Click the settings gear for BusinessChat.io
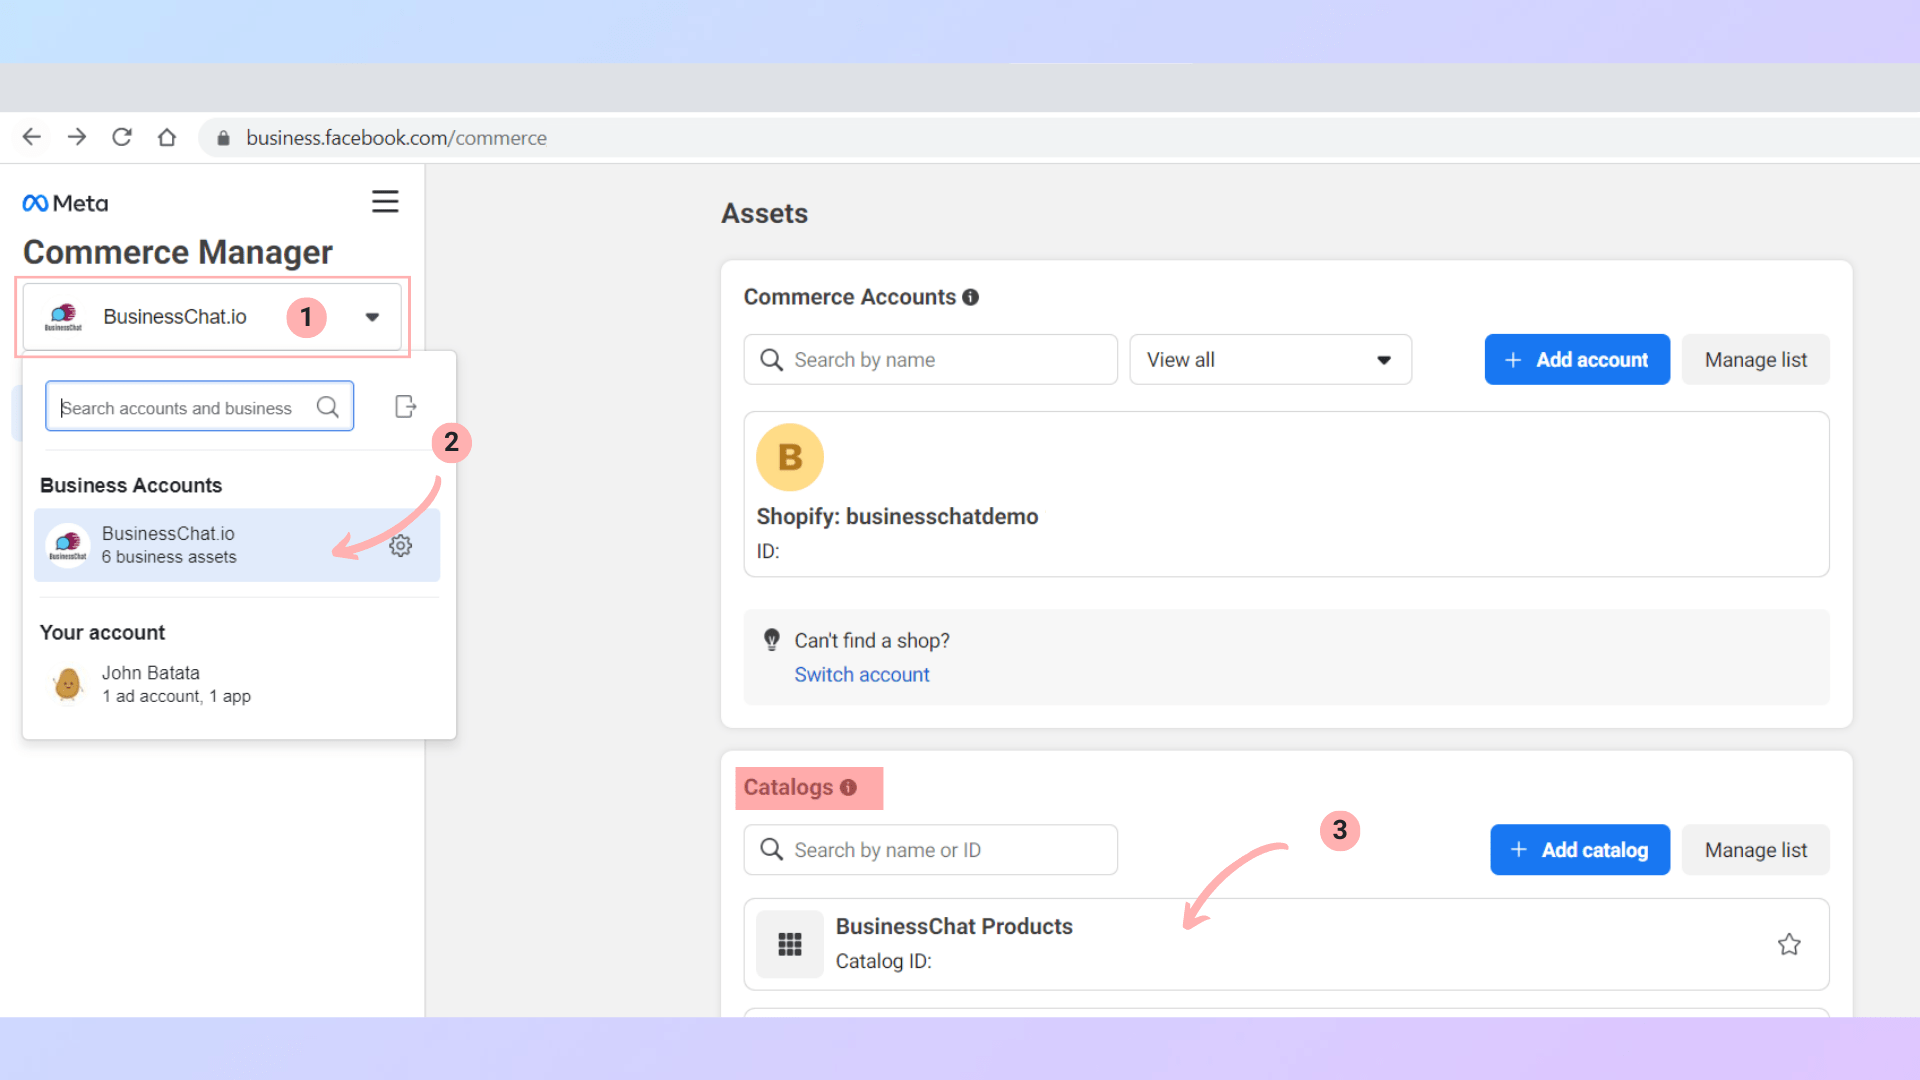The height and width of the screenshot is (1080, 1920). point(400,546)
